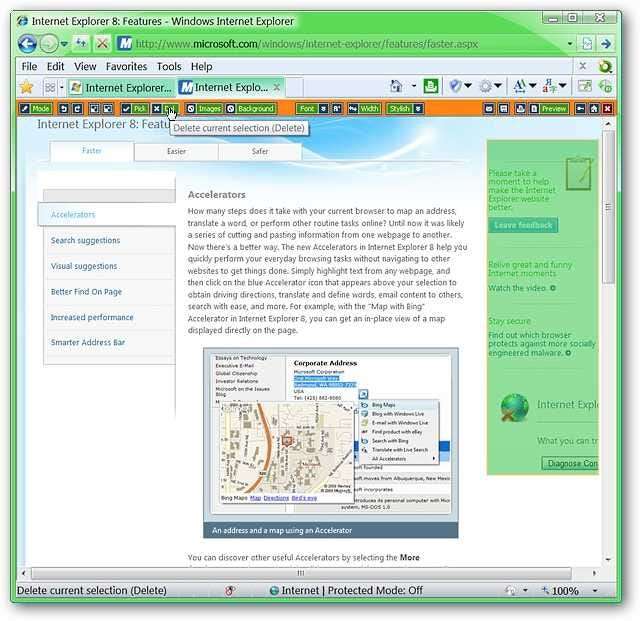Open the address bar history dropdown
The width and height of the screenshot is (640, 621).
tap(570, 44)
